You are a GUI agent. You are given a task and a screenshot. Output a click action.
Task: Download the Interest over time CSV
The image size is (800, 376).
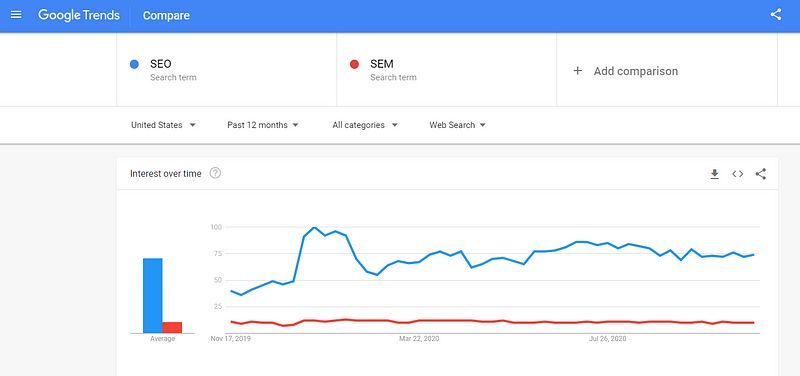pyautogui.click(x=714, y=174)
